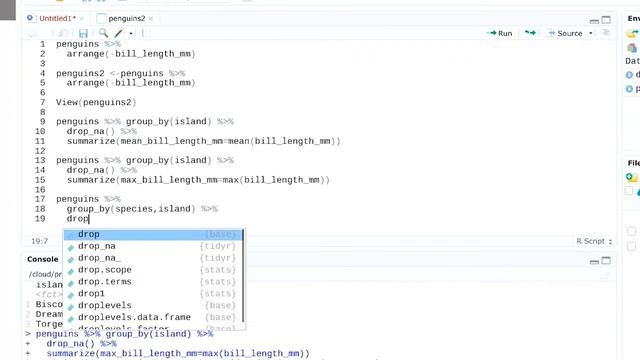
Task: Click the load workspace icon in Environment pane
Action: [x=632, y=34]
